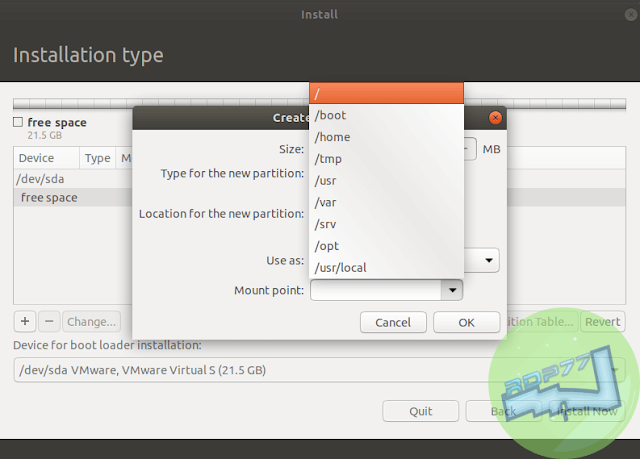Pick the /usr mount point

(x=386, y=180)
